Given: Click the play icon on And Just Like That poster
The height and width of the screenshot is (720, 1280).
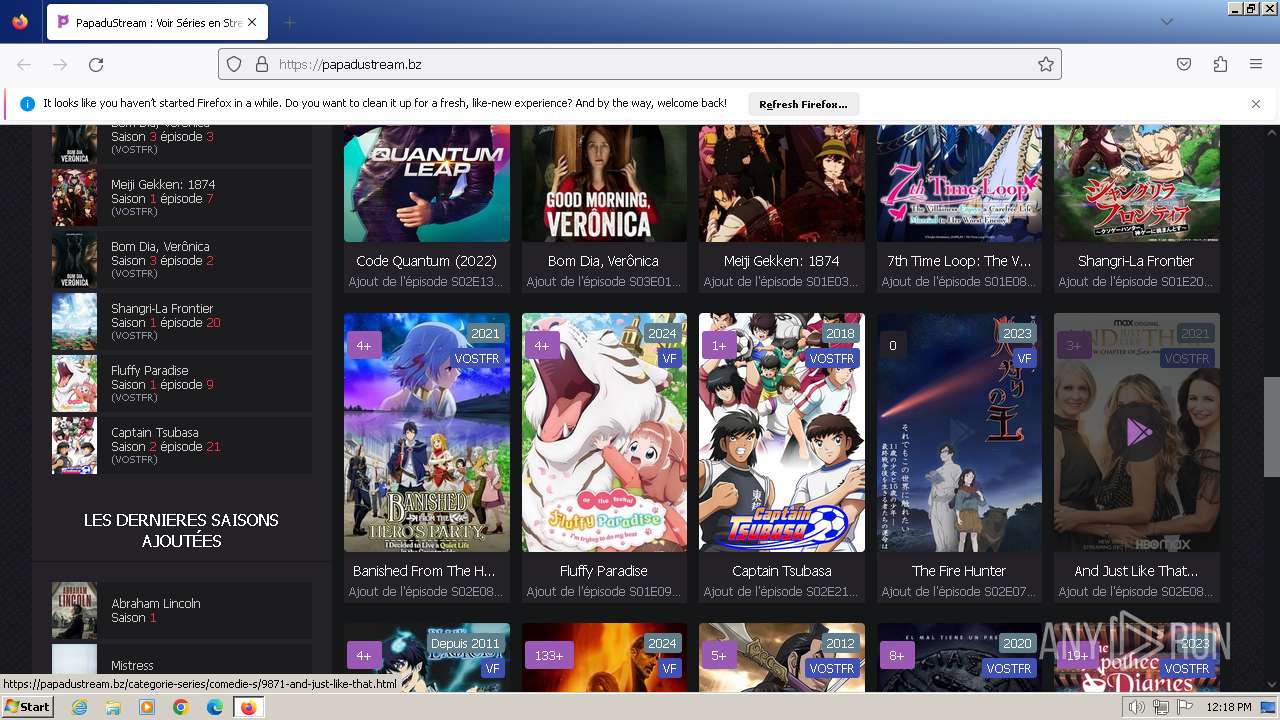Looking at the screenshot, I should (1137, 432).
